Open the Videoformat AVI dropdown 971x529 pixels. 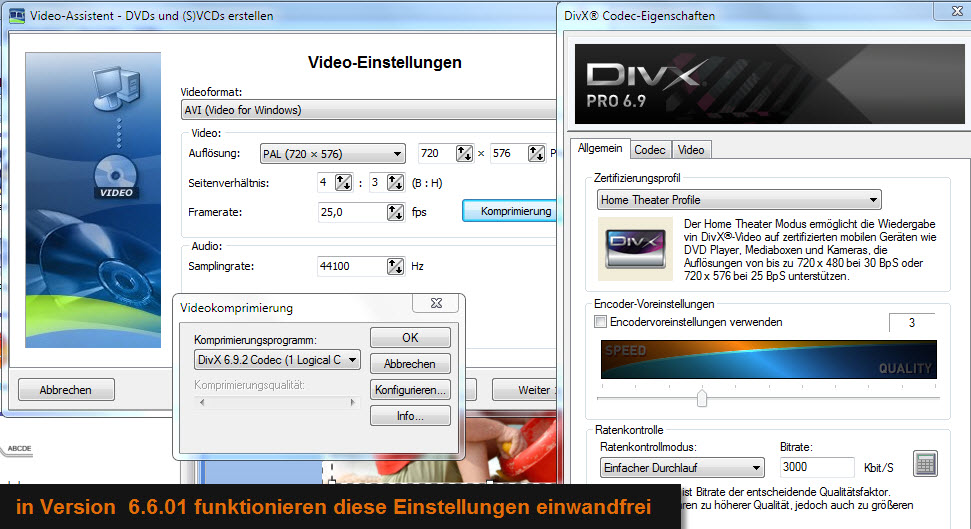[x=369, y=110]
